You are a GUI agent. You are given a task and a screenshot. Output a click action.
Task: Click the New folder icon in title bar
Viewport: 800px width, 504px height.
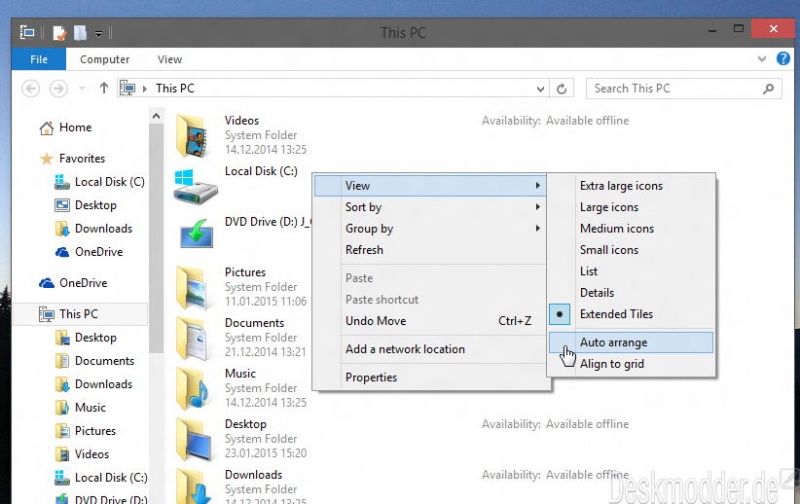[x=80, y=33]
